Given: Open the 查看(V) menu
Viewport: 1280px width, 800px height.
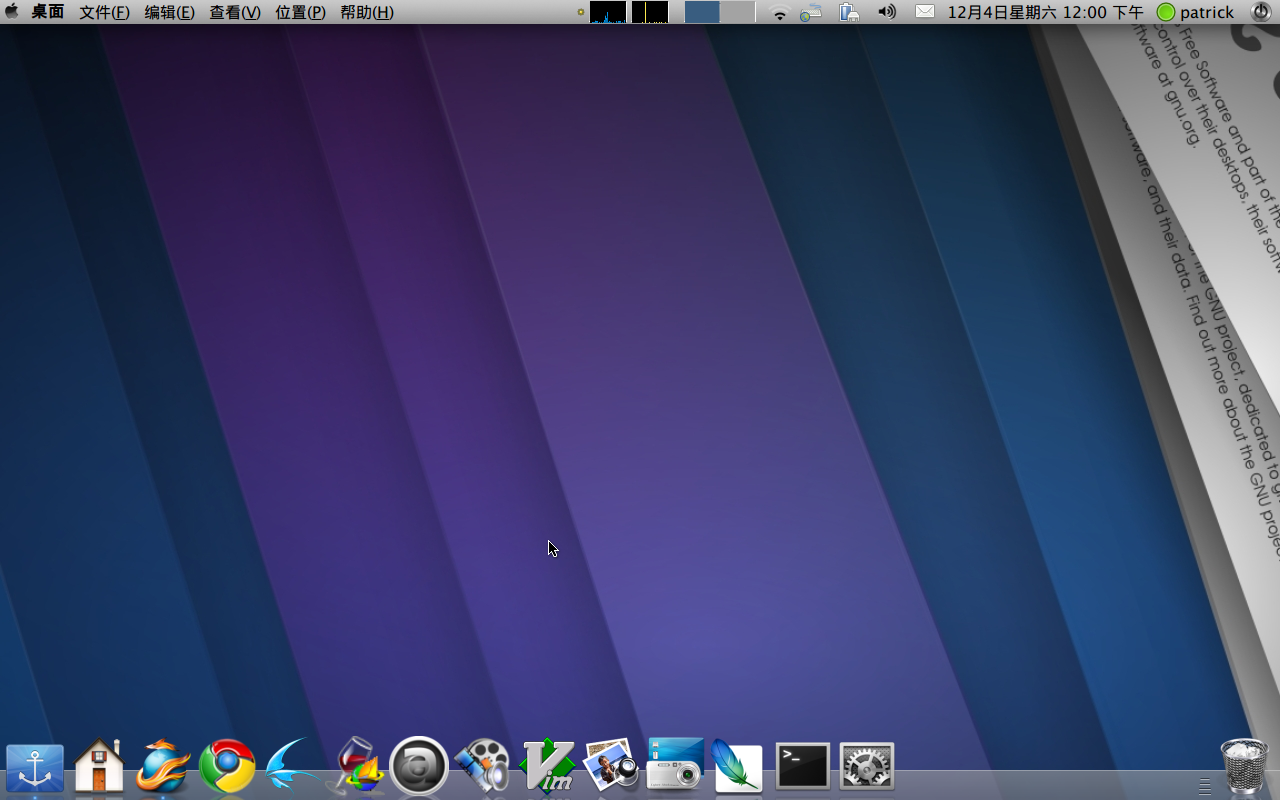Looking at the screenshot, I should pyautogui.click(x=235, y=12).
